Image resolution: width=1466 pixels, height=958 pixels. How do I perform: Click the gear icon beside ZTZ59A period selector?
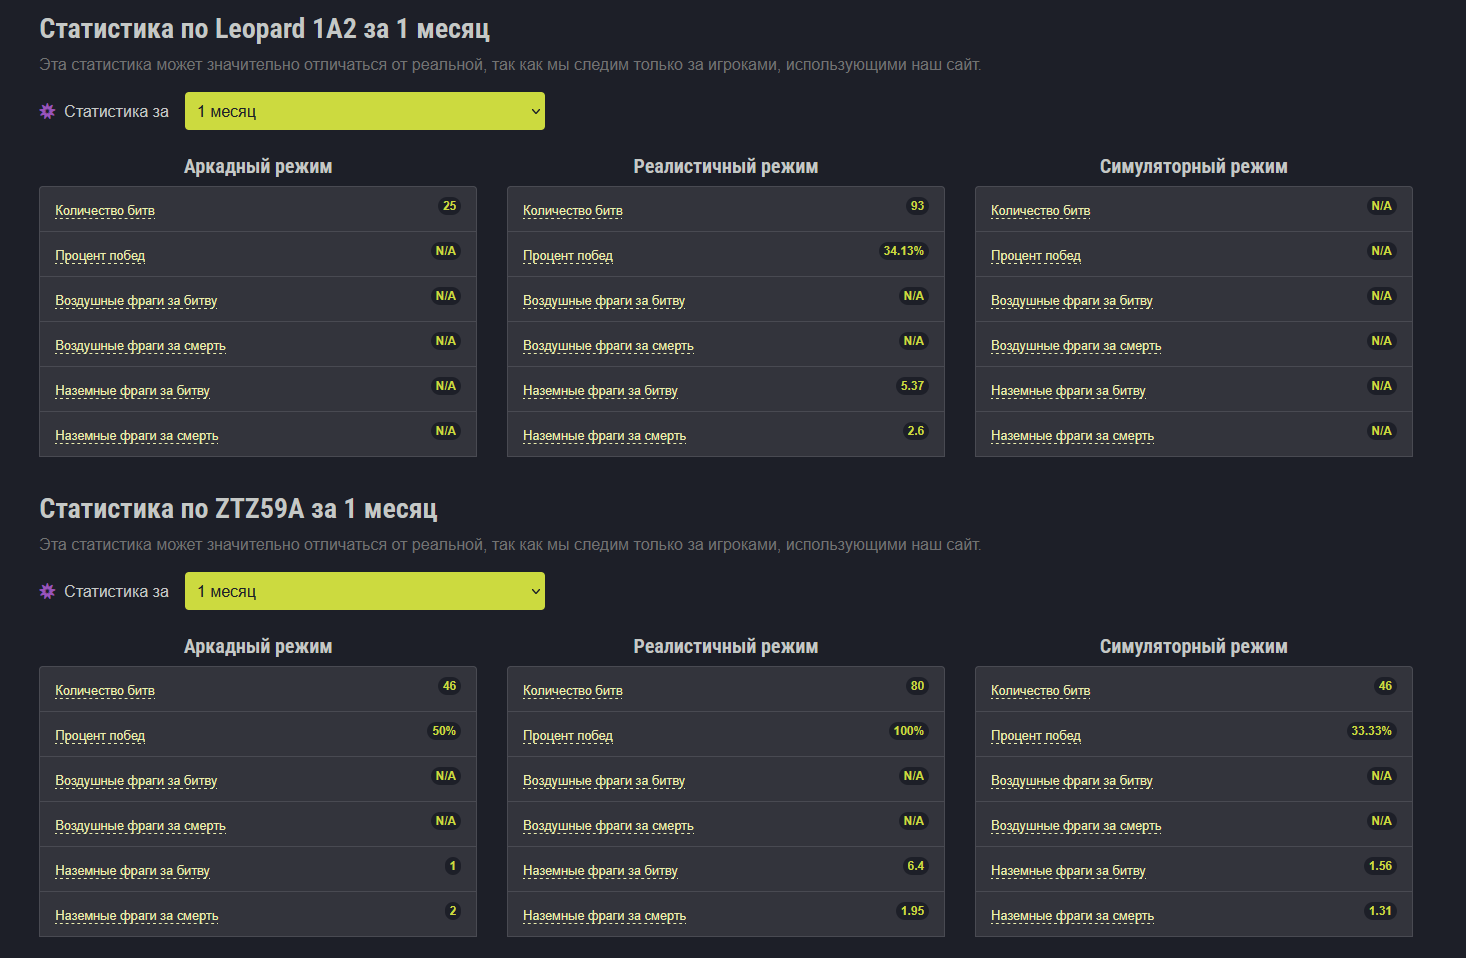(x=47, y=591)
